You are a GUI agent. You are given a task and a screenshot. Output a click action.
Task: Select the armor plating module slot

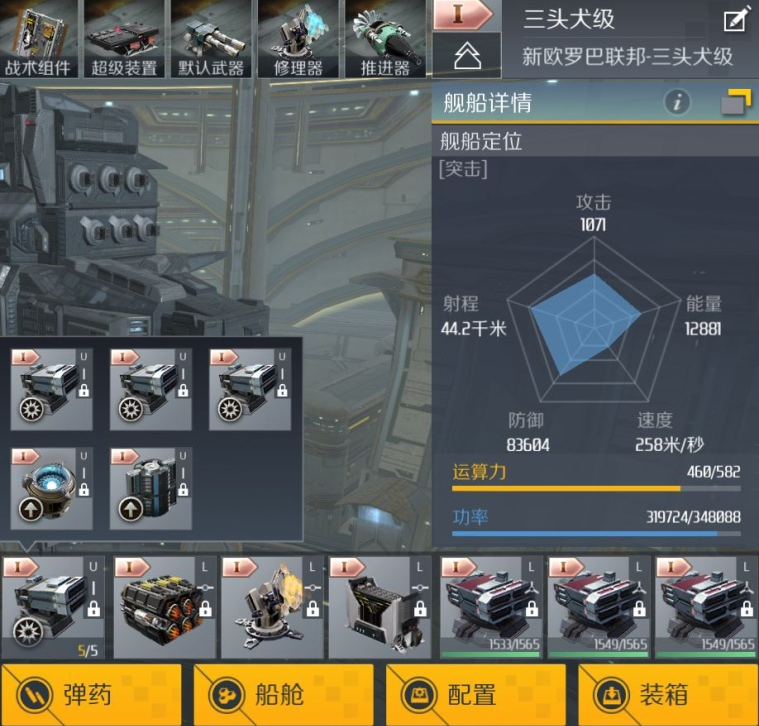click(380, 607)
